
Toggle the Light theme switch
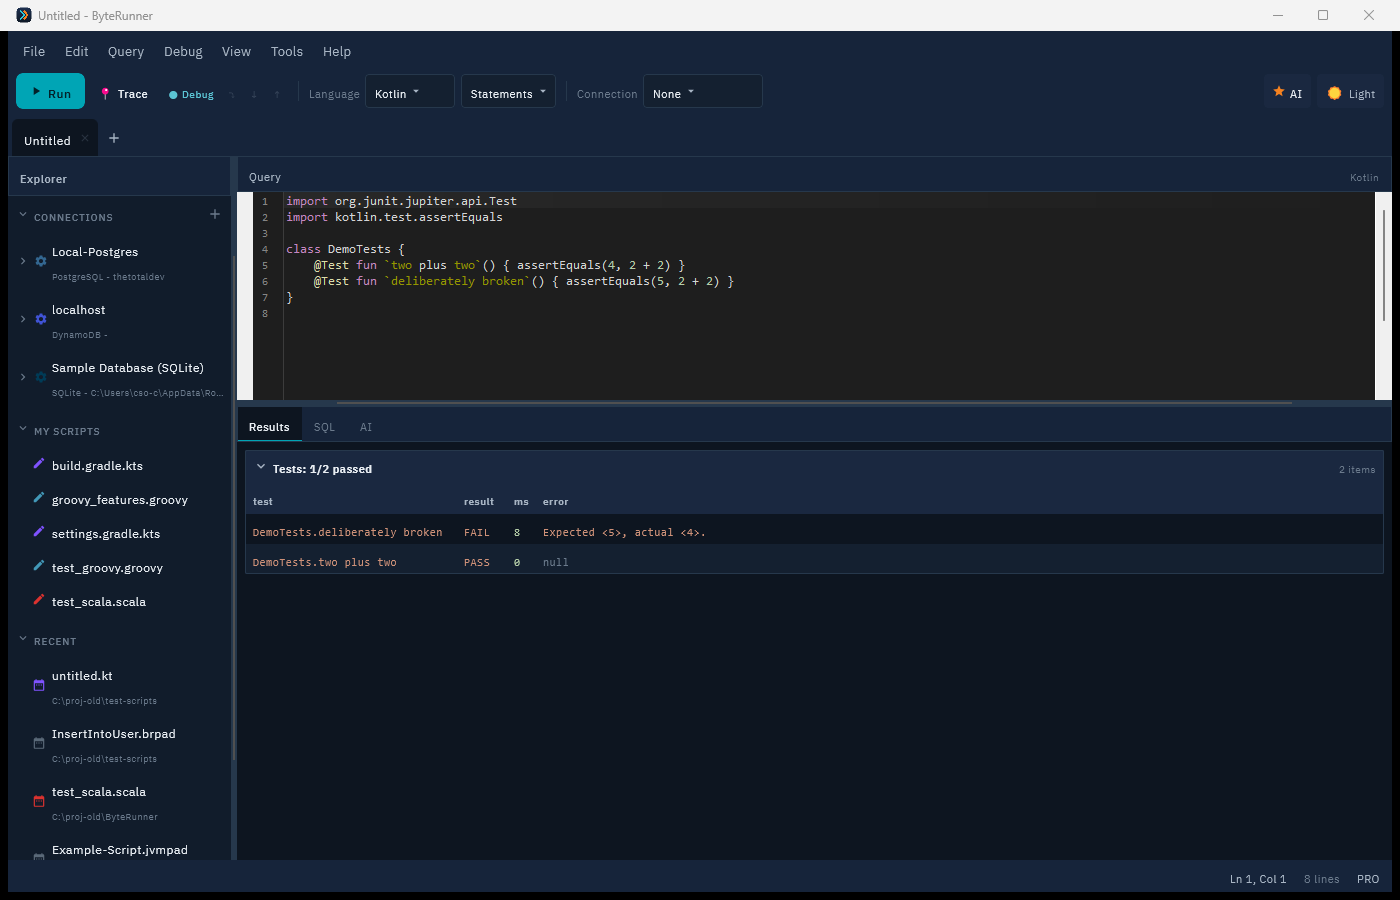click(1351, 92)
